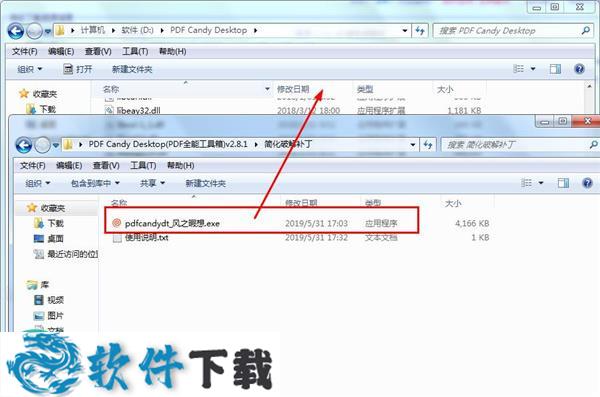Go forward in the PDF Candy Desktop window
Image resolution: width=600 pixels, height=397 pixels.
click(34, 31)
